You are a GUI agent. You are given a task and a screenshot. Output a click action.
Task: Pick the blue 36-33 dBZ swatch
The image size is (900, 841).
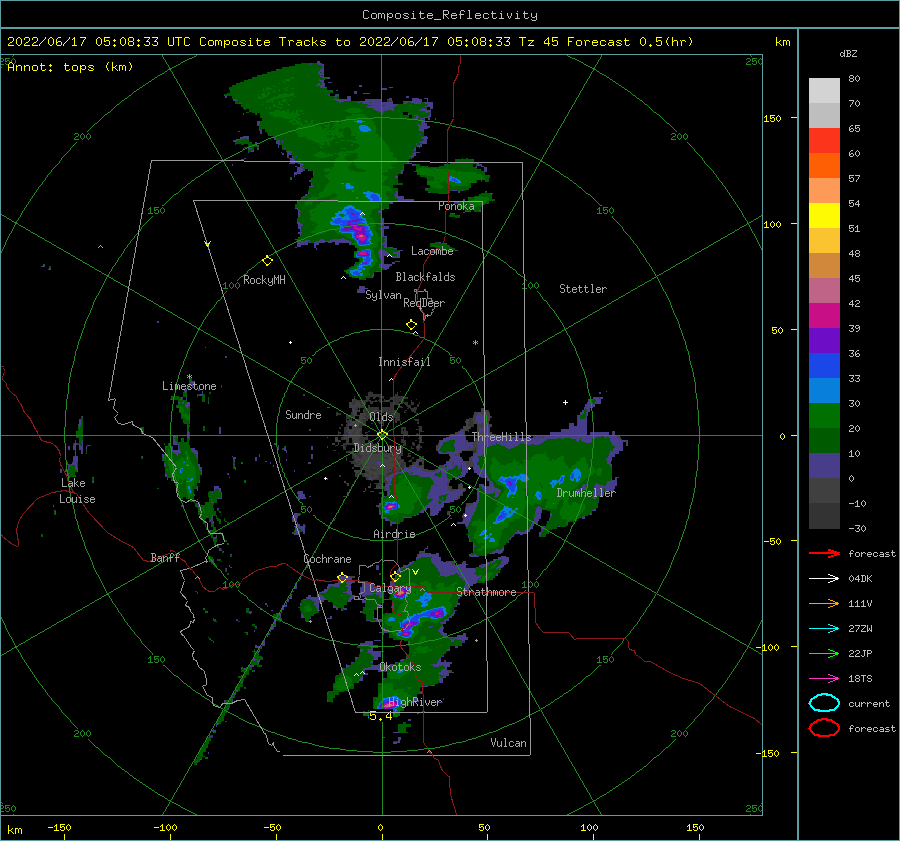pos(824,366)
